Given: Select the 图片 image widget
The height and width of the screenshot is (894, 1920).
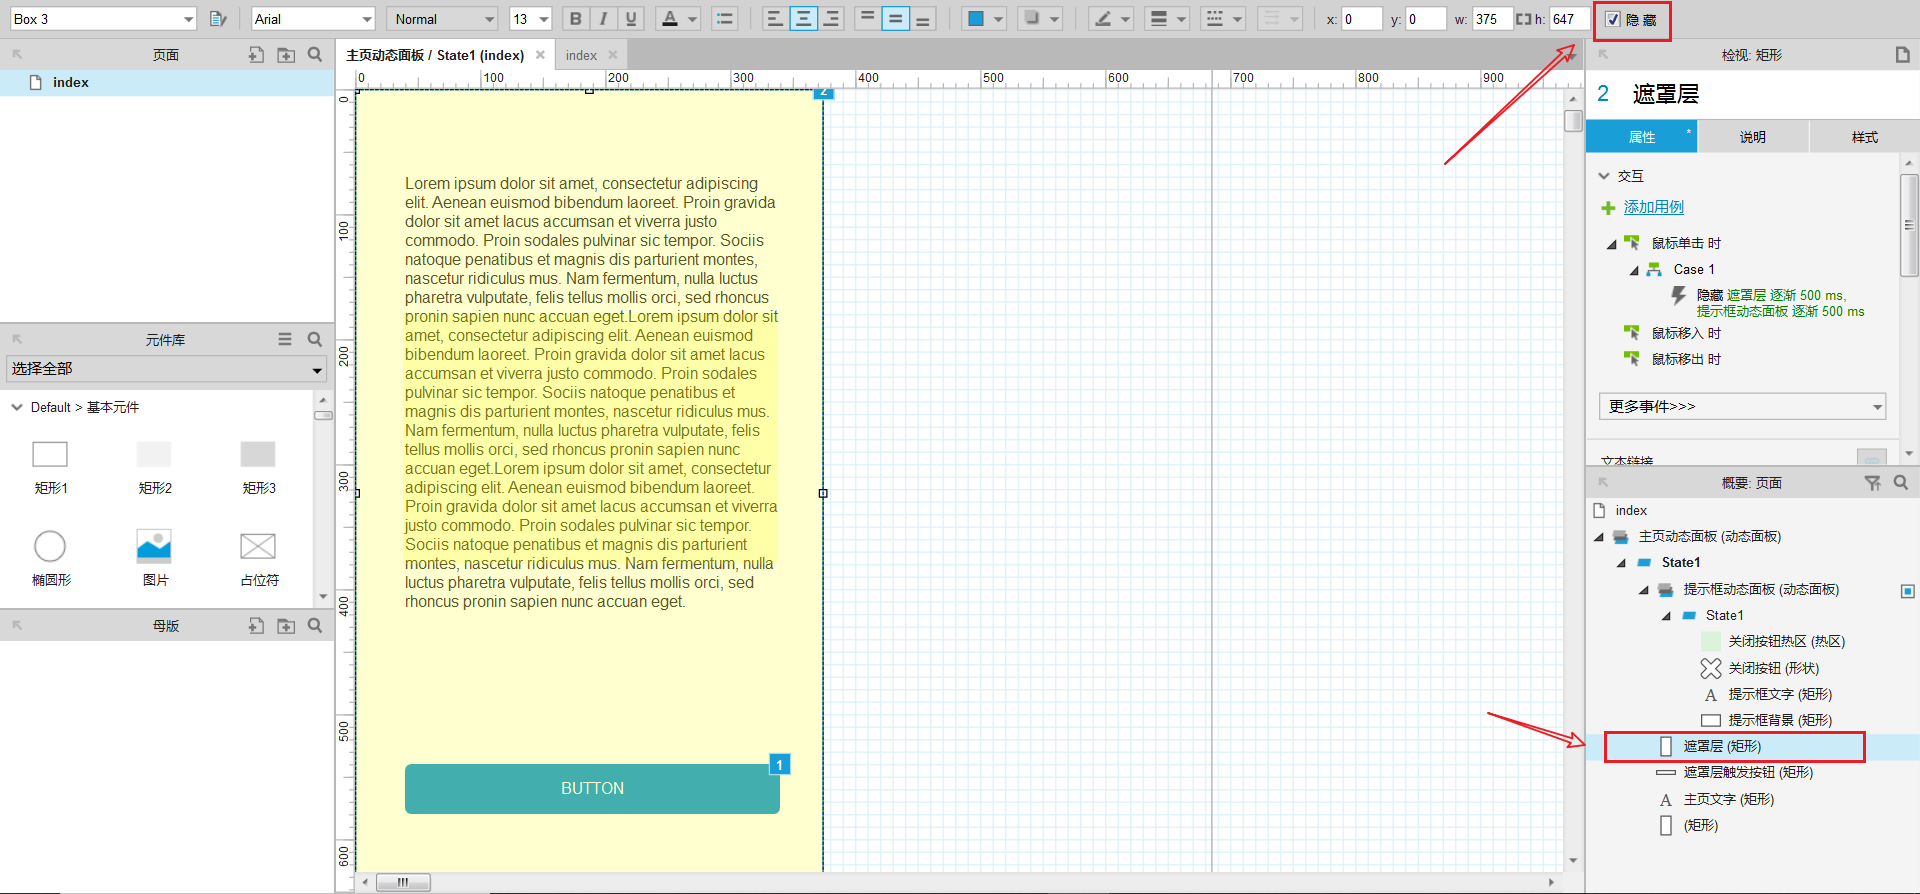Looking at the screenshot, I should point(154,559).
